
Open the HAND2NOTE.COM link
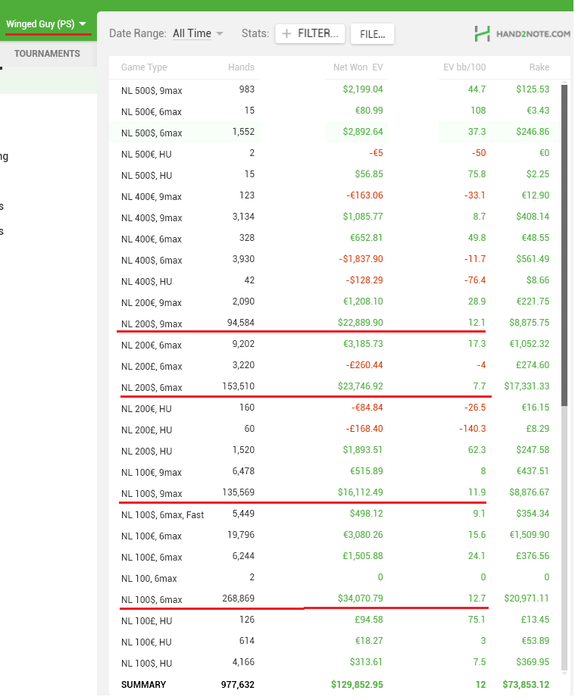point(533,34)
